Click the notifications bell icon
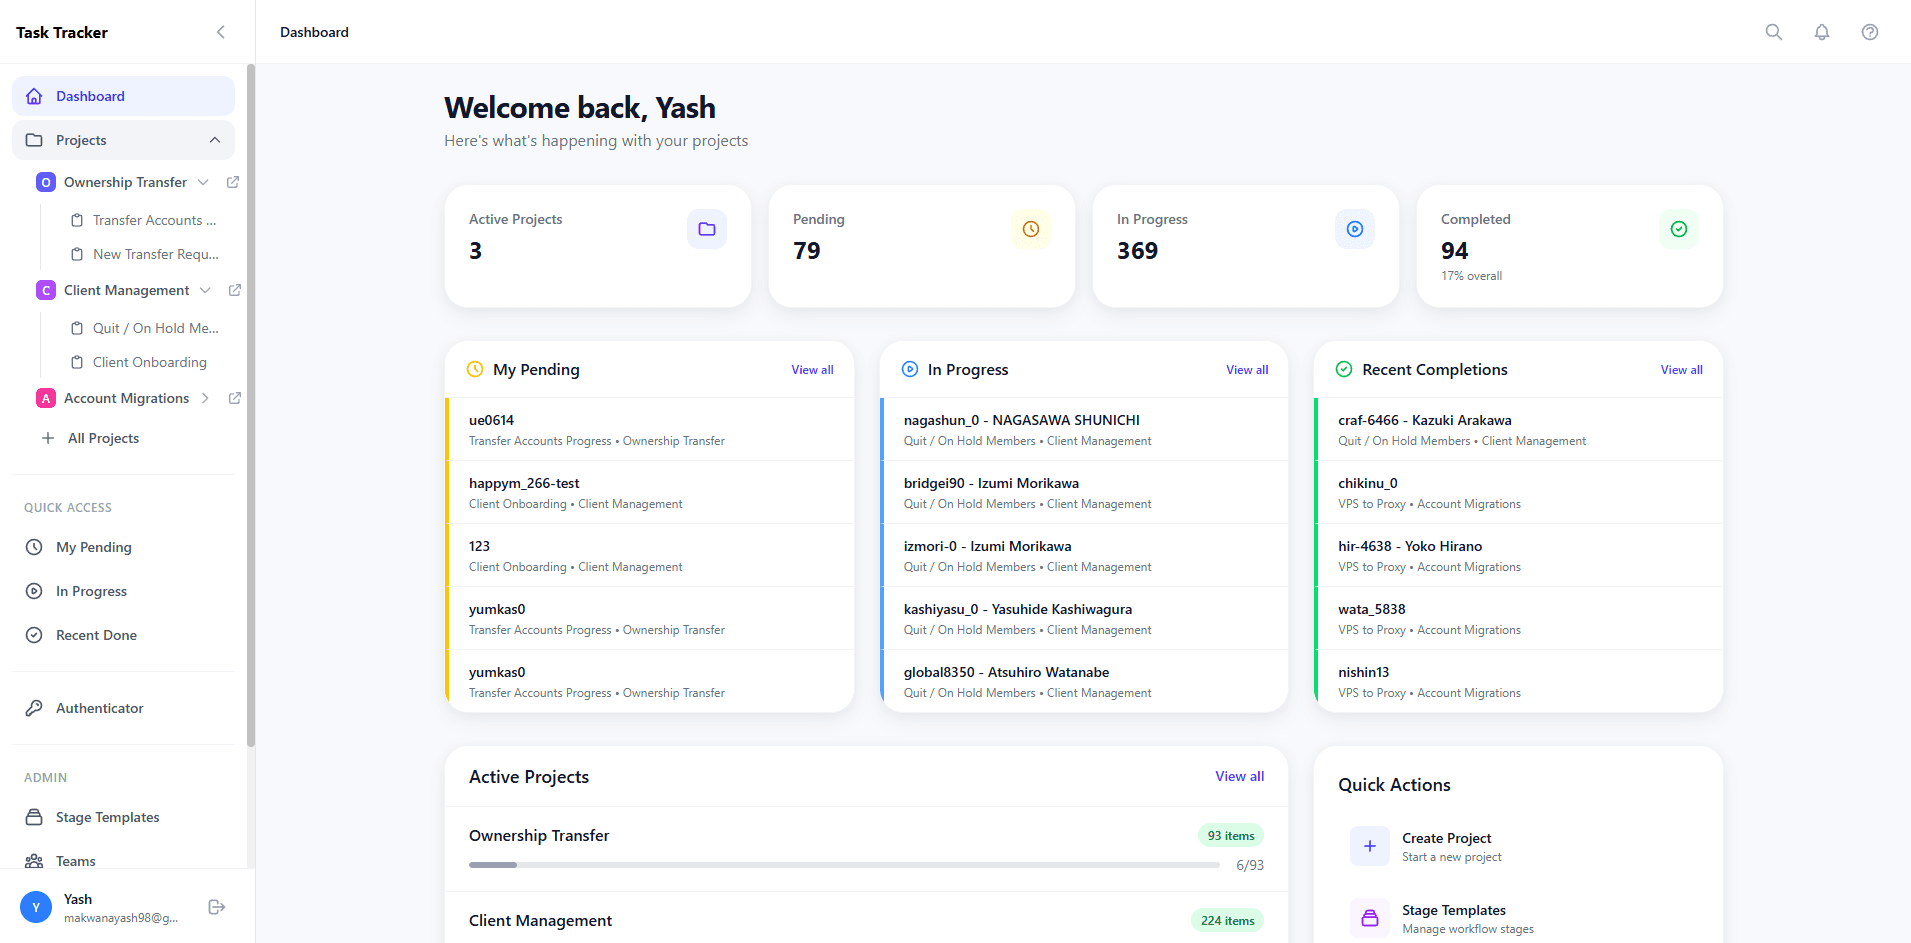This screenshot has width=1911, height=943. (x=1821, y=31)
